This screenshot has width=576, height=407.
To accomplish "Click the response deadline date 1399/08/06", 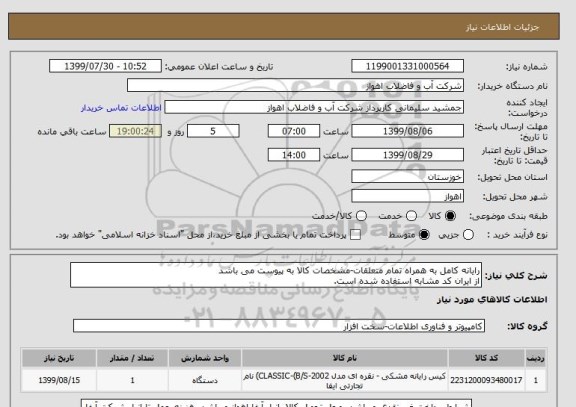I will pos(407,131).
